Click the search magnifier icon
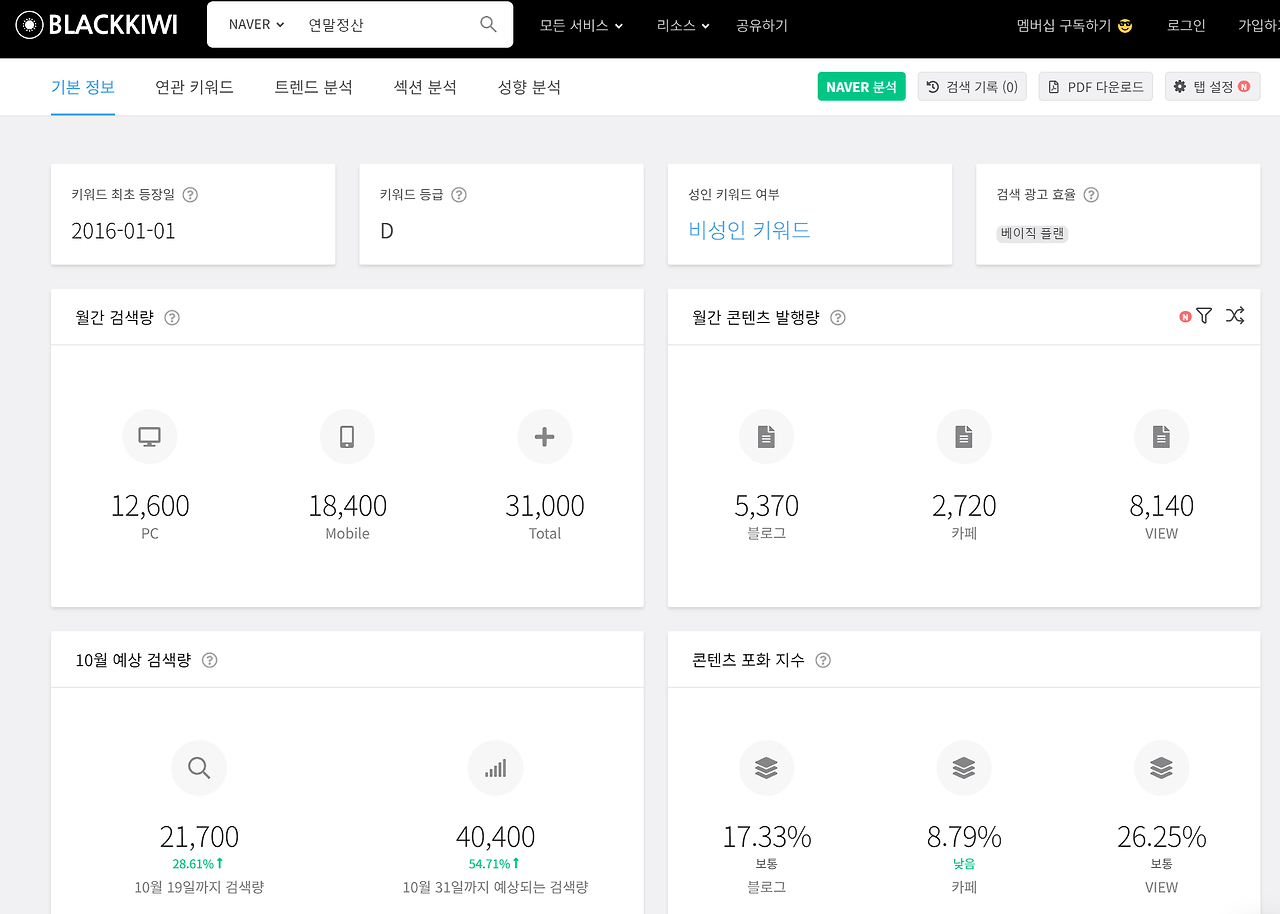Viewport: 1280px width, 914px height. (x=488, y=24)
